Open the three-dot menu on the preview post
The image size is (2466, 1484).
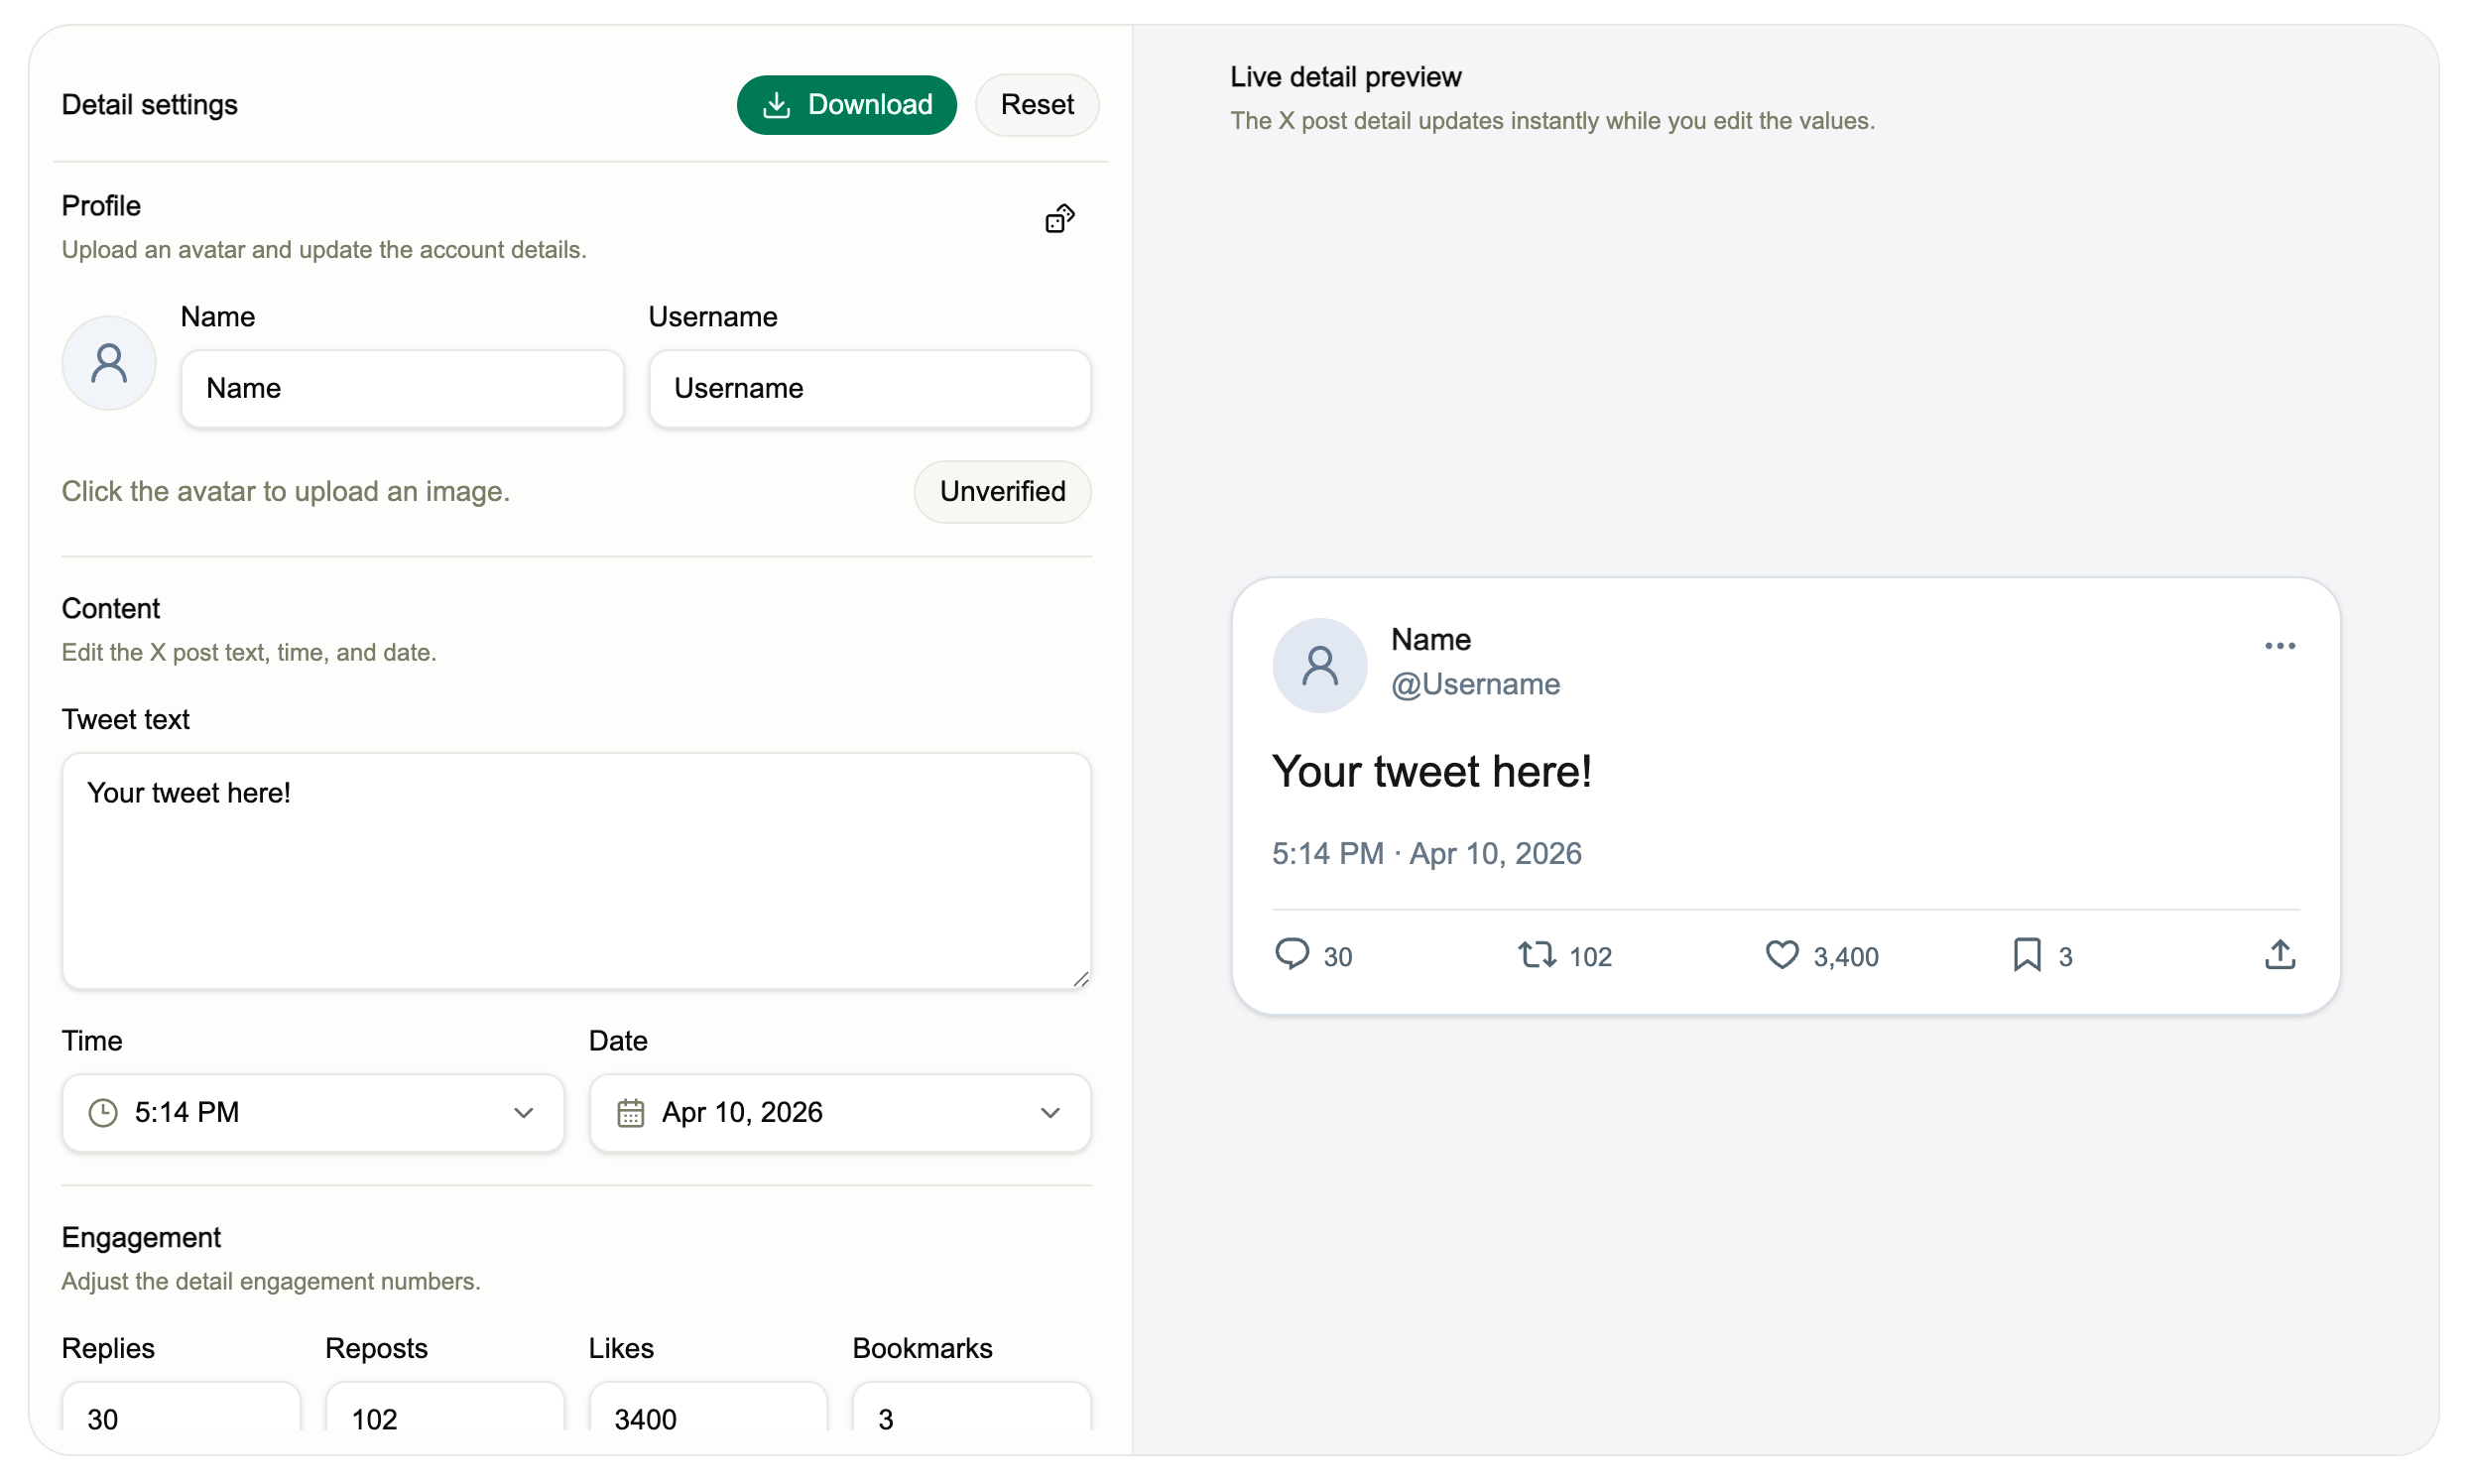pos(2280,645)
